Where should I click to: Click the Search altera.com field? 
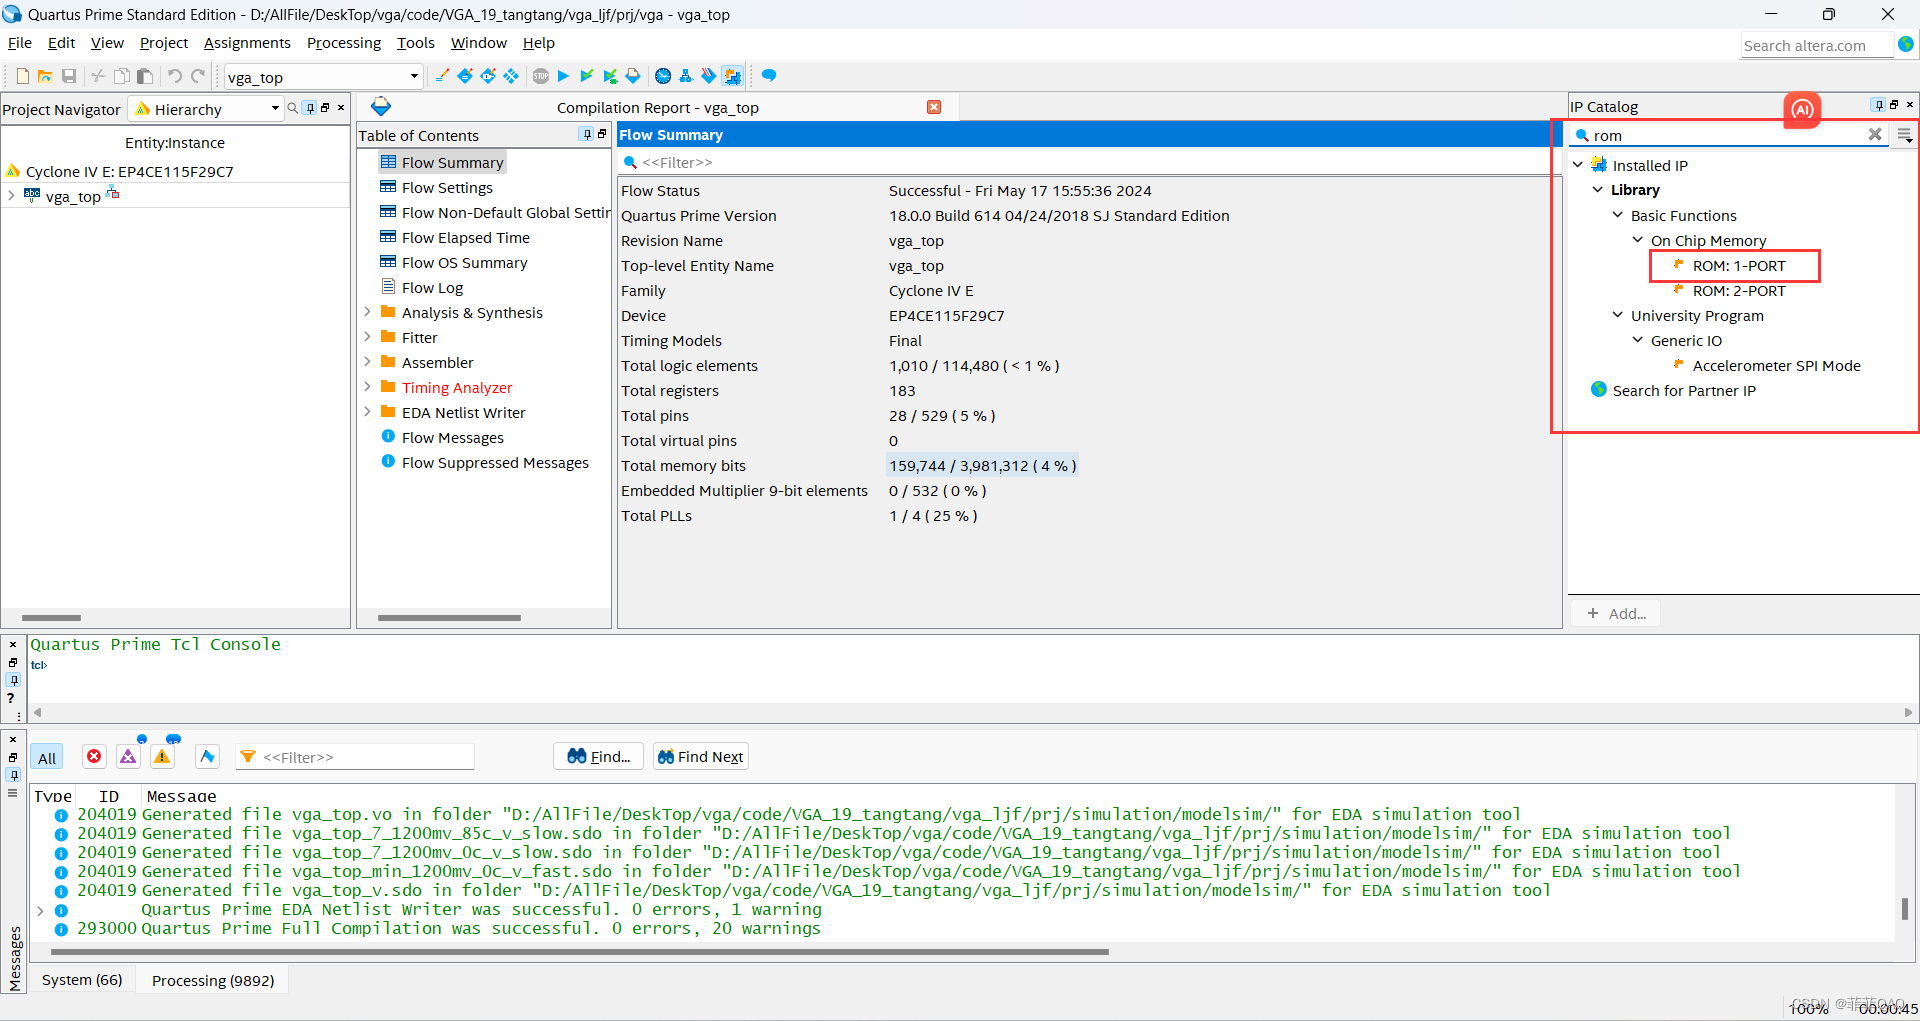pyautogui.click(x=1817, y=45)
